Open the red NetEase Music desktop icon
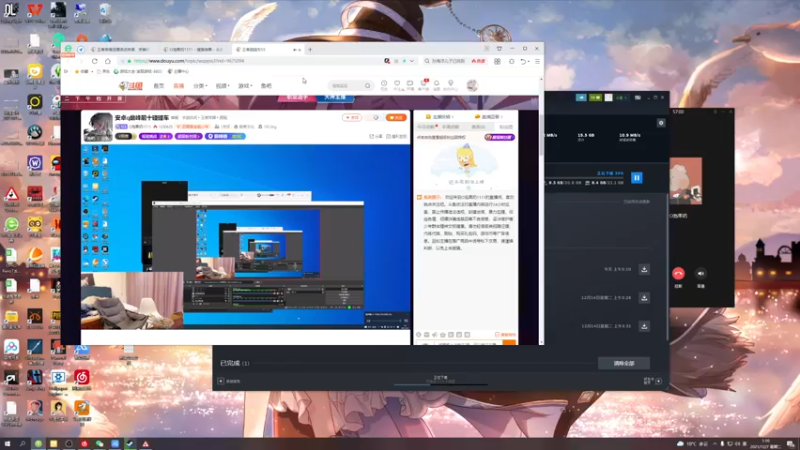The height and width of the screenshot is (450, 800). (82, 380)
